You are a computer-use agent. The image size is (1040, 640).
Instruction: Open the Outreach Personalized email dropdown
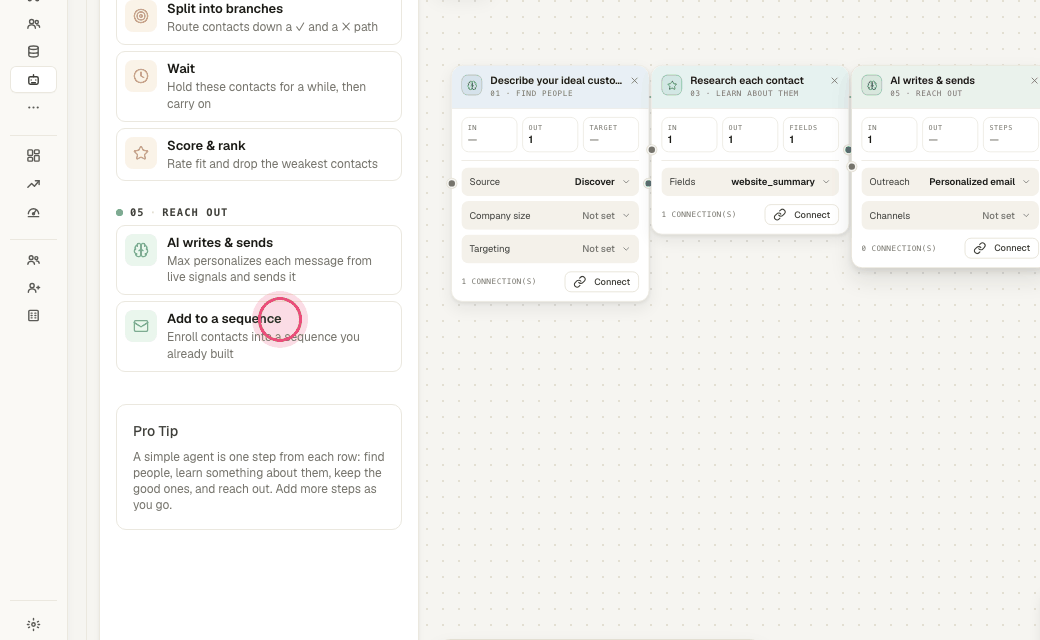[950, 182]
